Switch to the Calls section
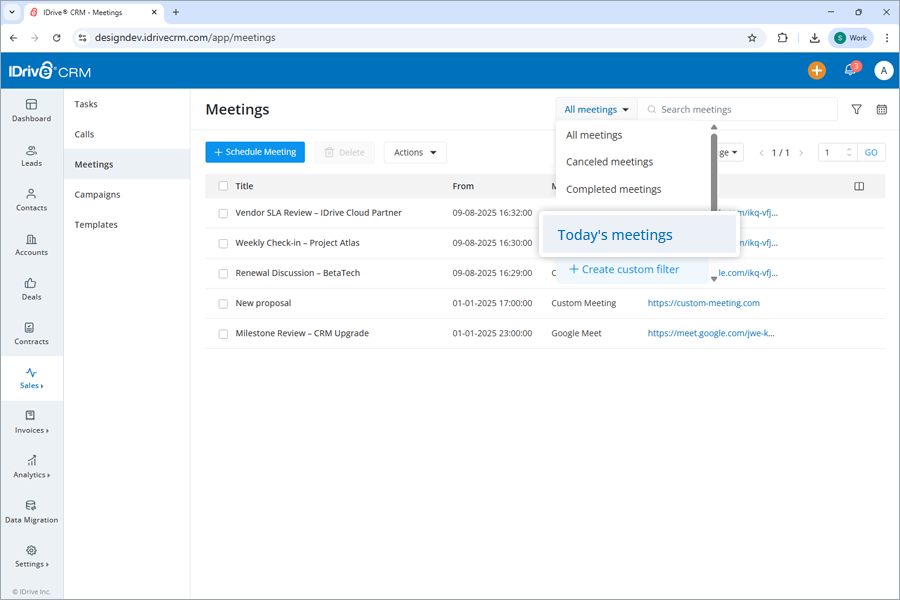Image resolution: width=900 pixels, height=600 pixels. click(85, 133)
